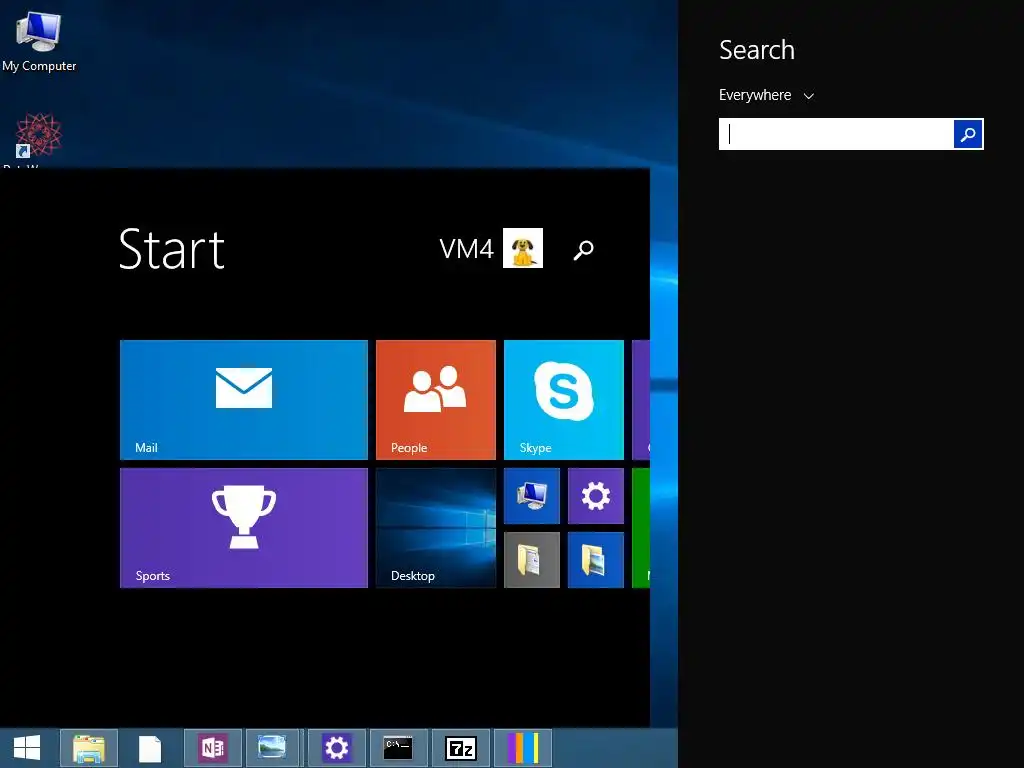Image resolution: width=1024 pixels, height=768 pixels.
Task: Click the VM4 user account picture
Action: [522, 248]
